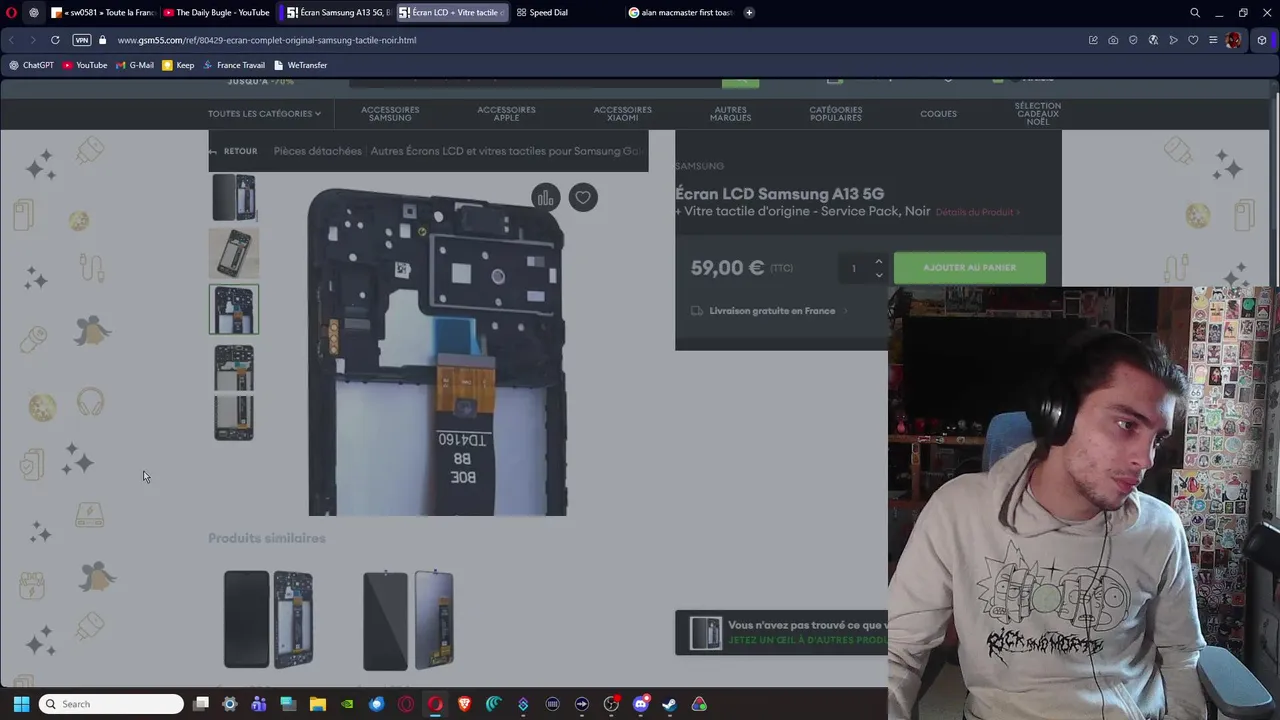This screenshot has height=720, width=1280.
Task: Open Settings gear in taskbar
Action: [x=230, y=704]
